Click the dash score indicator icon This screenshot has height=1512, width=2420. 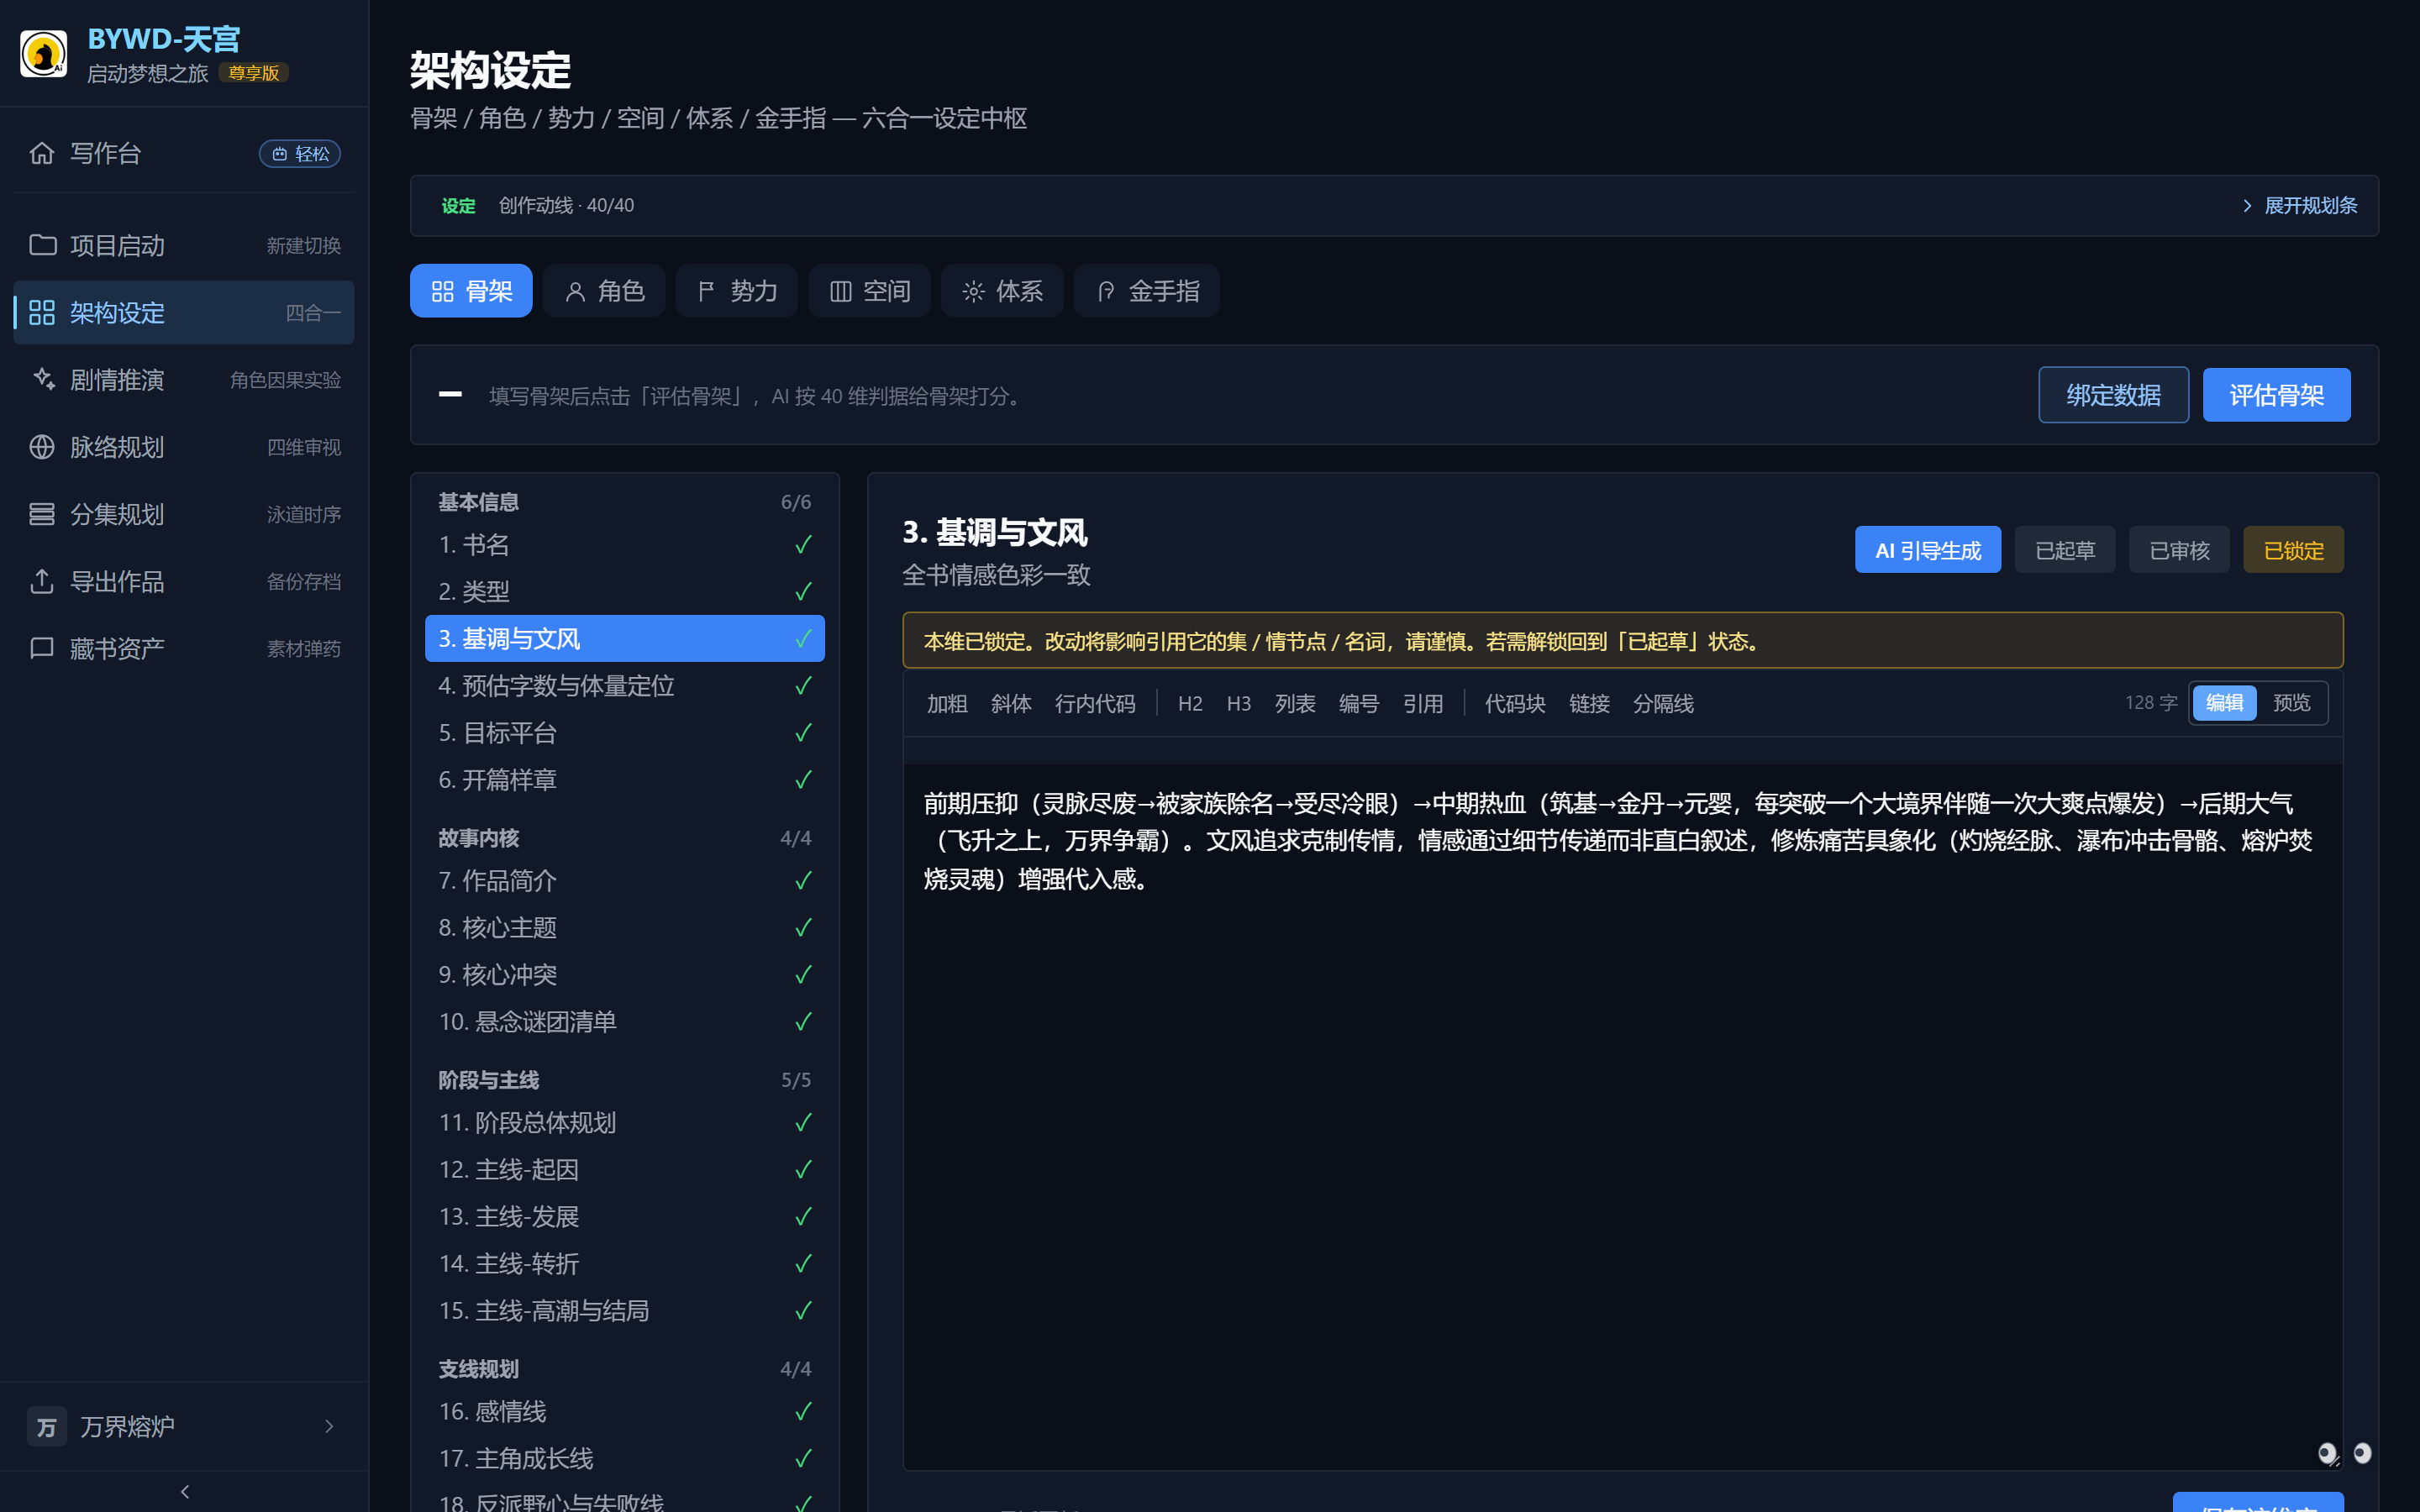450,394
